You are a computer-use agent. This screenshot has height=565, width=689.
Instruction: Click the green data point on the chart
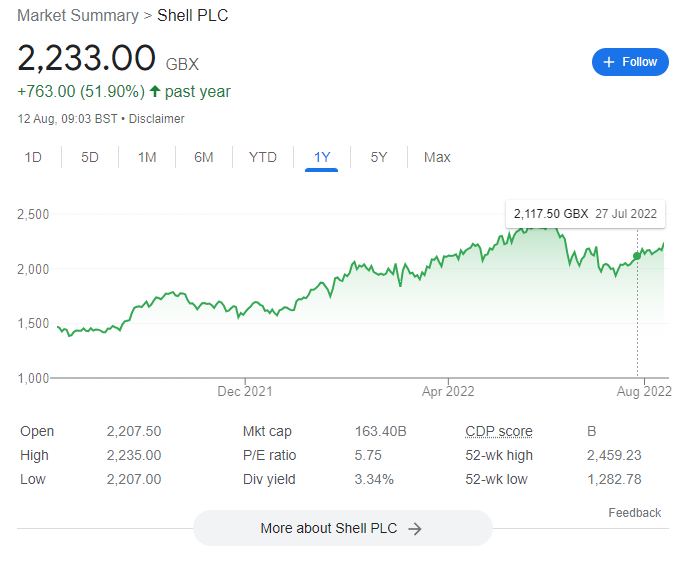click(x=637, y=256)
